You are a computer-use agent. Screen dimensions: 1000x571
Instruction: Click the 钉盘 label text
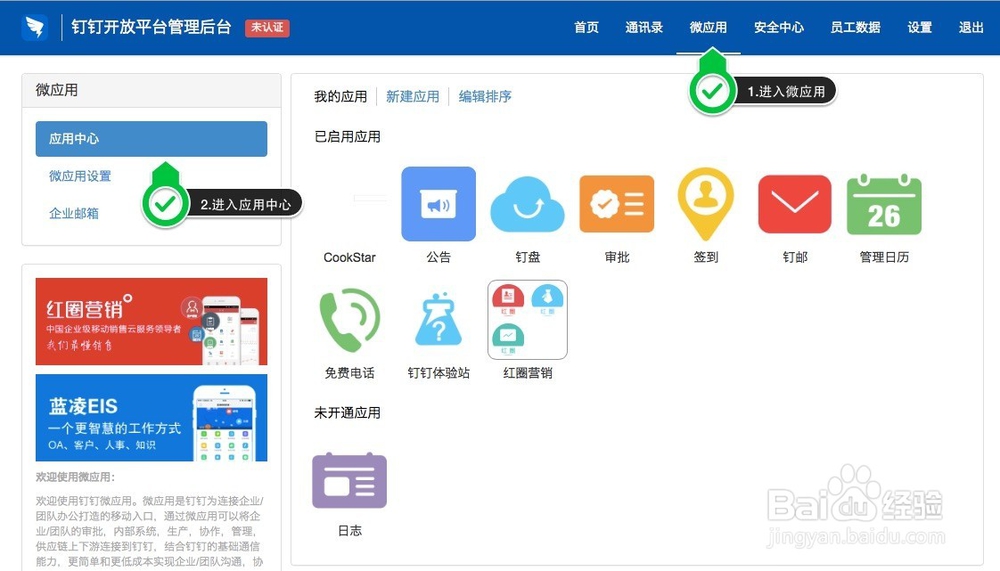[527, 257]
